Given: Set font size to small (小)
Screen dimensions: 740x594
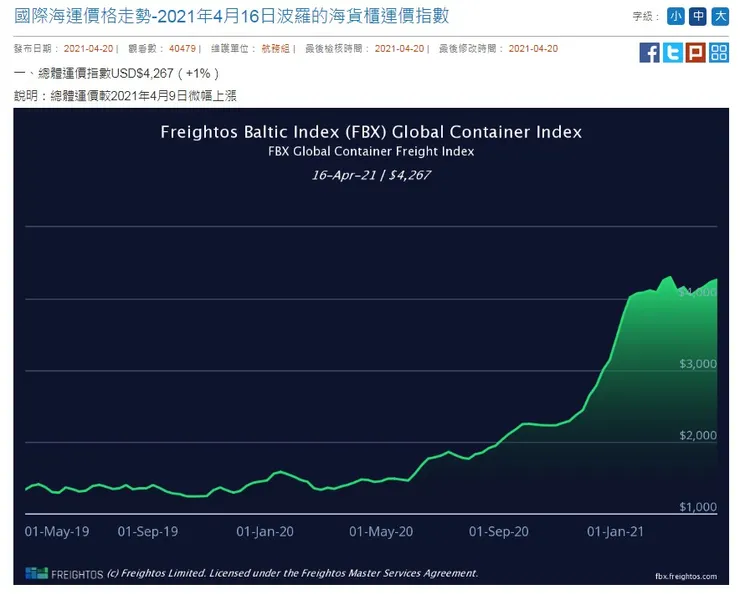Looking at the screenshot, I should pos(676,17).
